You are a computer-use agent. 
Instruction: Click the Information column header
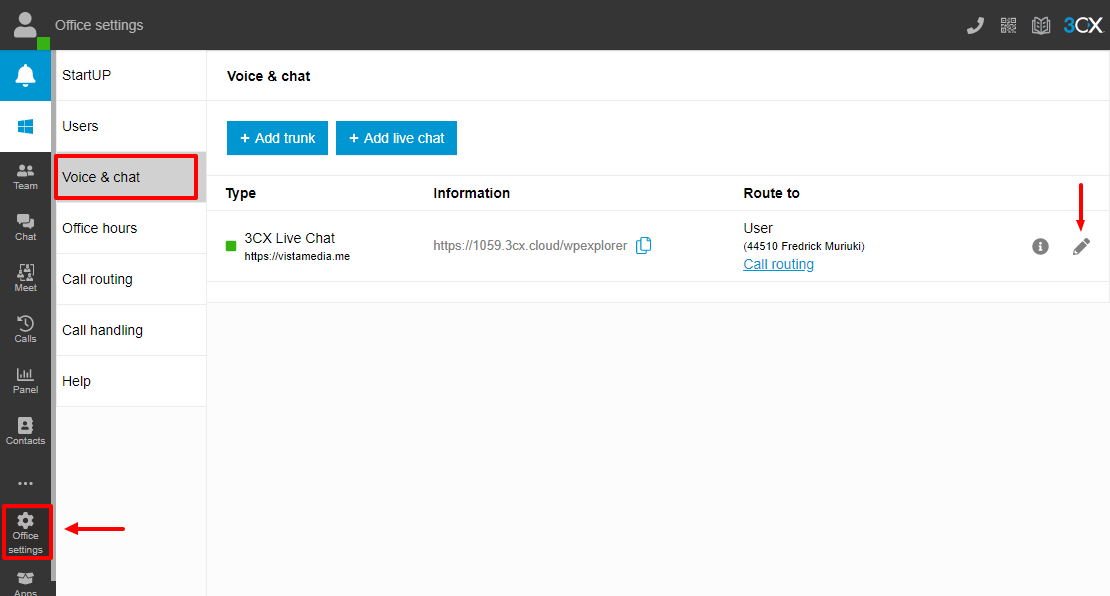471,193
